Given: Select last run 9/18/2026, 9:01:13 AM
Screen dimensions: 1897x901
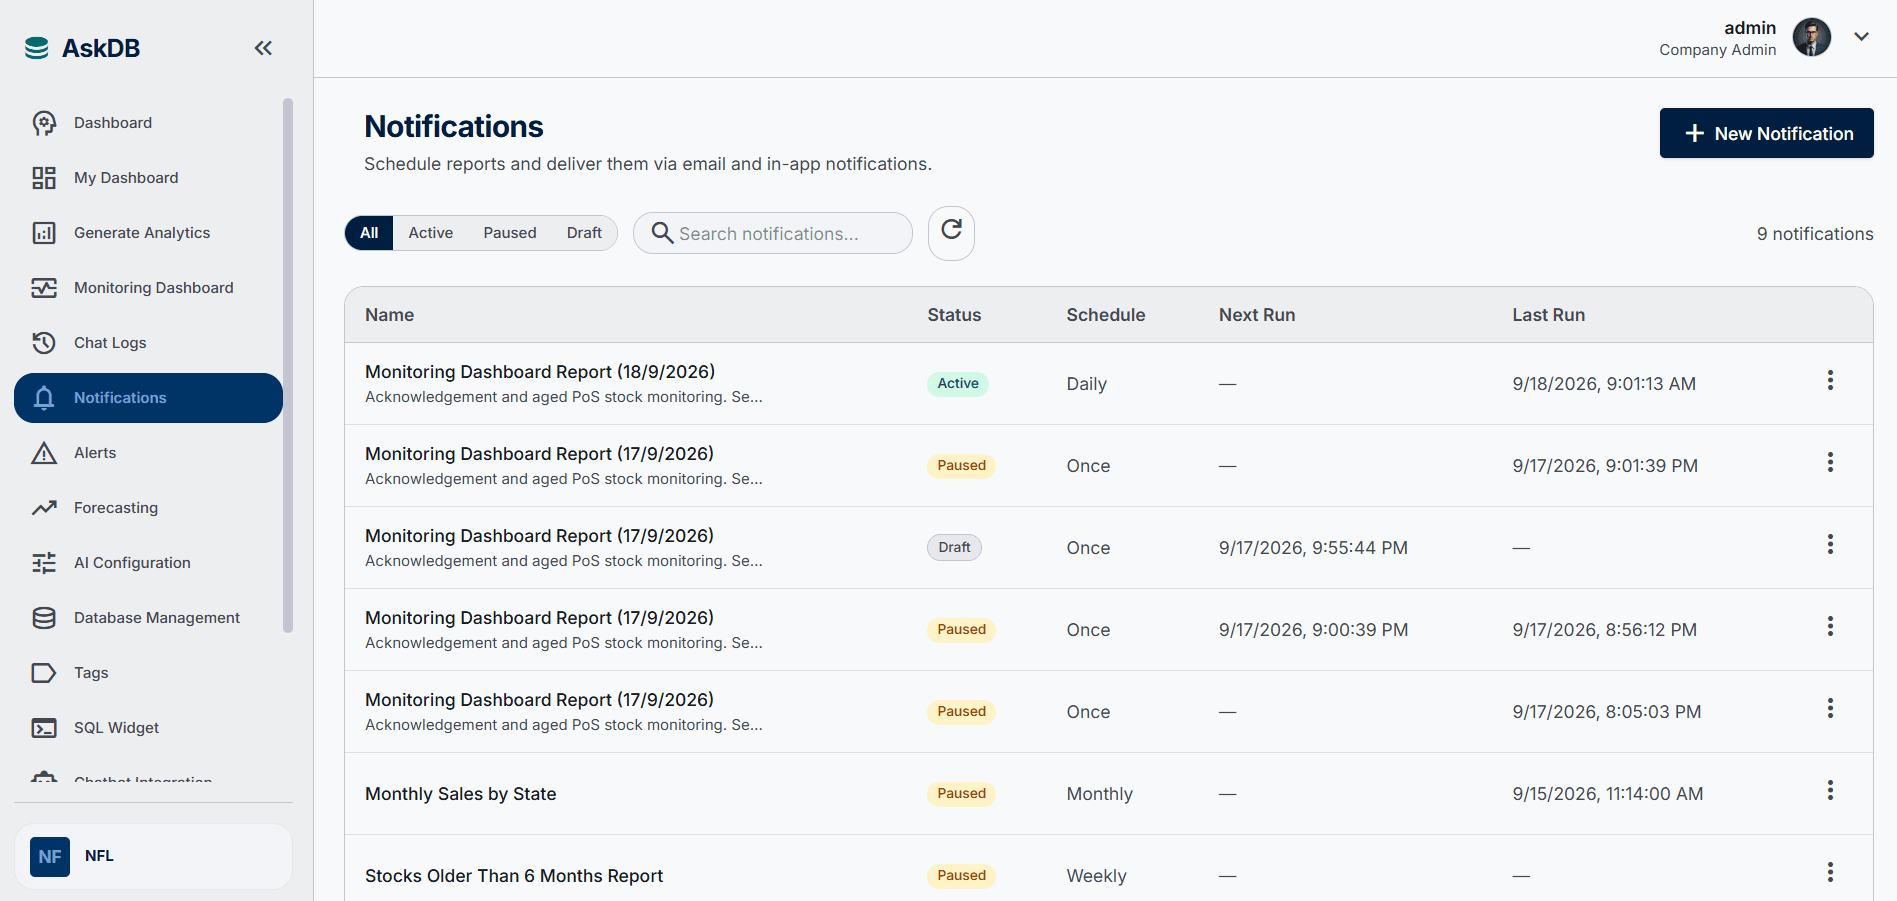Looking at the screenshot, I should (x=1604, y=384).
